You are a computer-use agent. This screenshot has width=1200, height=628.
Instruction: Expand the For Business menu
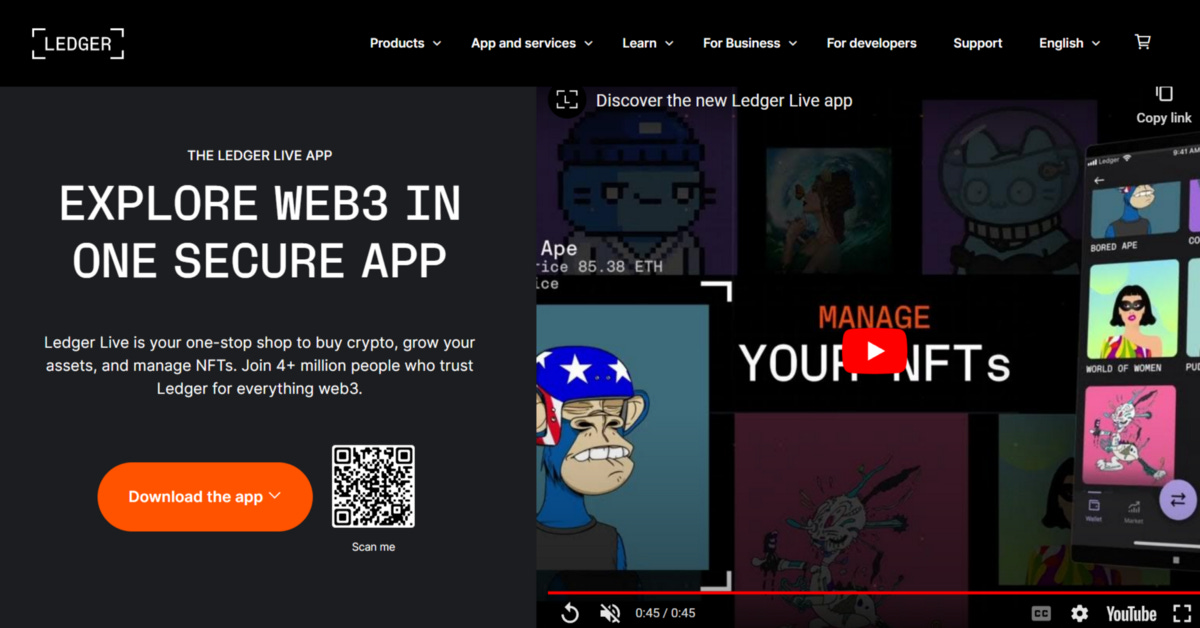(x=750, y=43)
